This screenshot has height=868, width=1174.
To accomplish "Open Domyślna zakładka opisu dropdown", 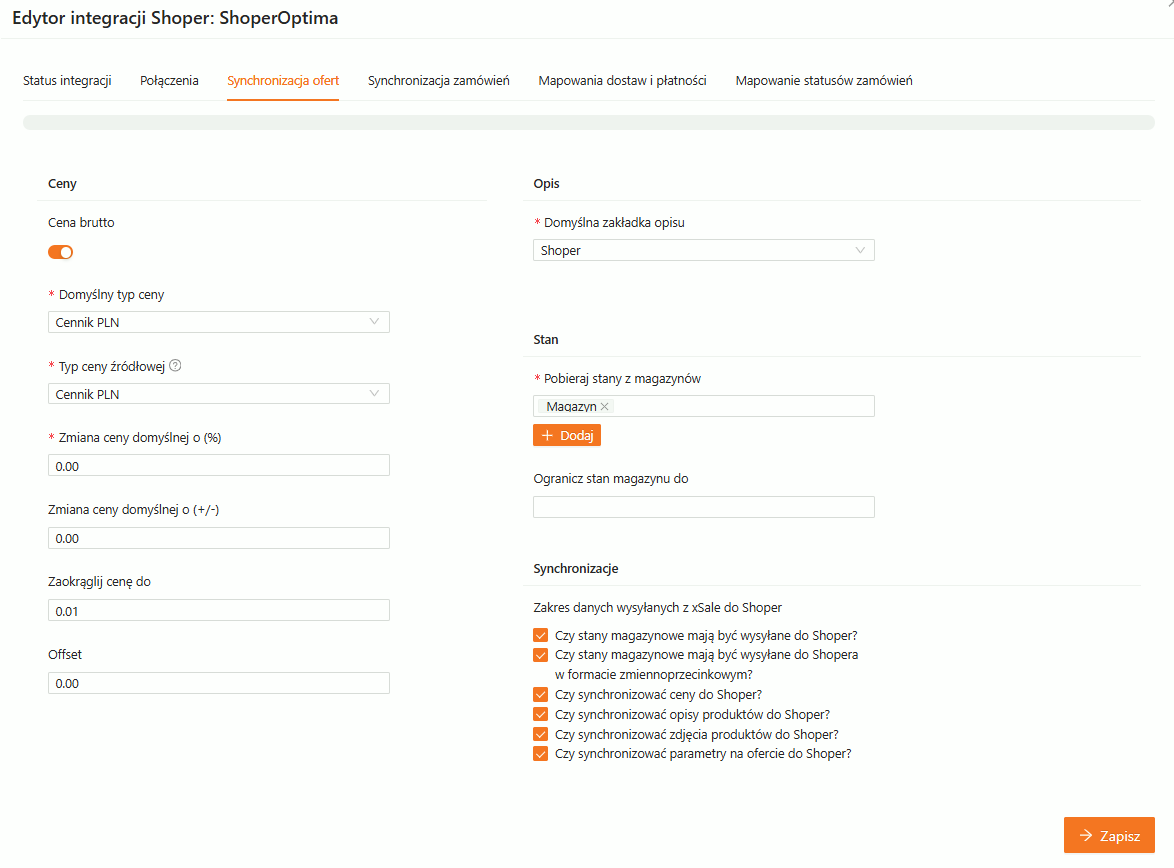I will [703, 251].
